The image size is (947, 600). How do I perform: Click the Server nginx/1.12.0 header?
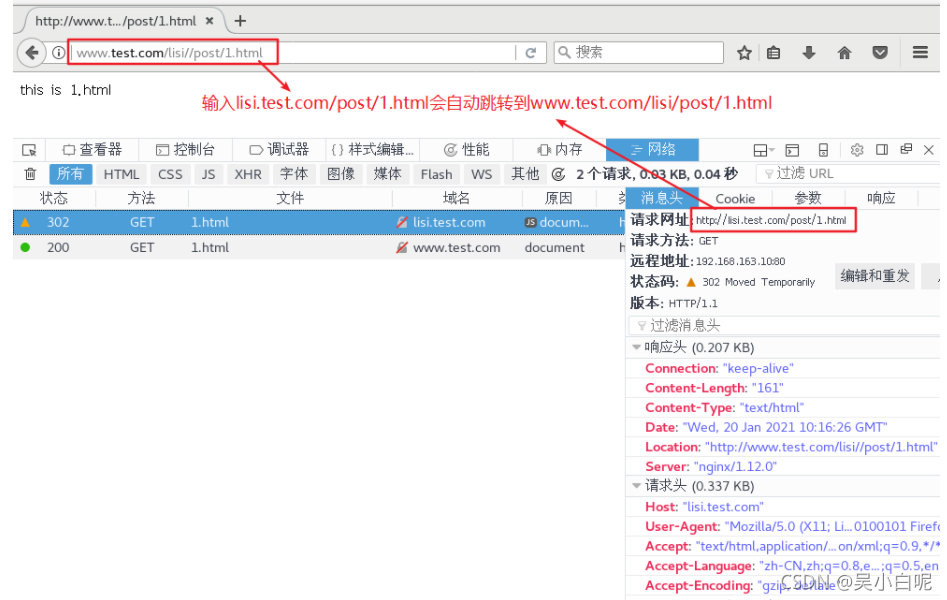point(711,466)
